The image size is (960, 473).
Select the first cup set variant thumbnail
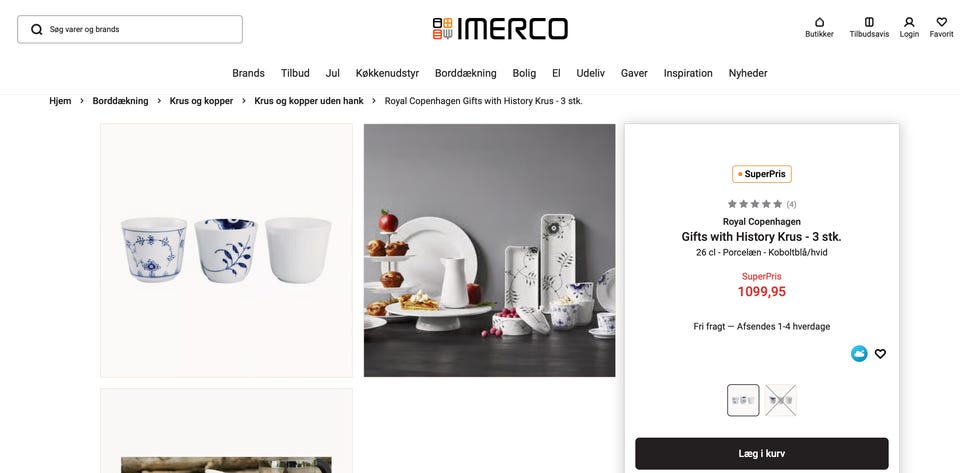743,400
